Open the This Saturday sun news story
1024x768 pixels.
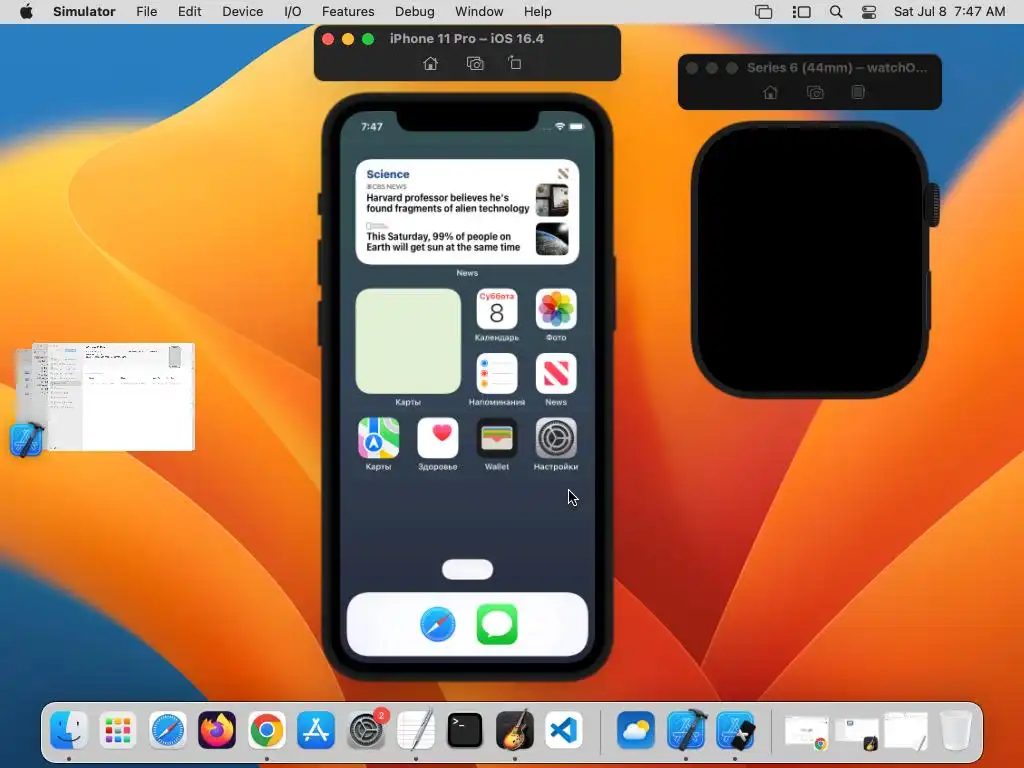[x=443, y=242]
